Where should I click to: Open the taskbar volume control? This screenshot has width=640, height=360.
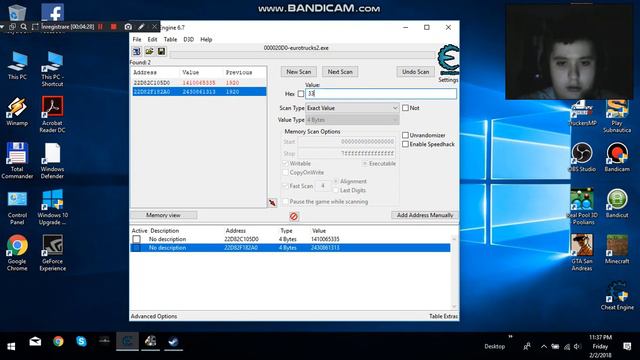click(x=577, y=347)
